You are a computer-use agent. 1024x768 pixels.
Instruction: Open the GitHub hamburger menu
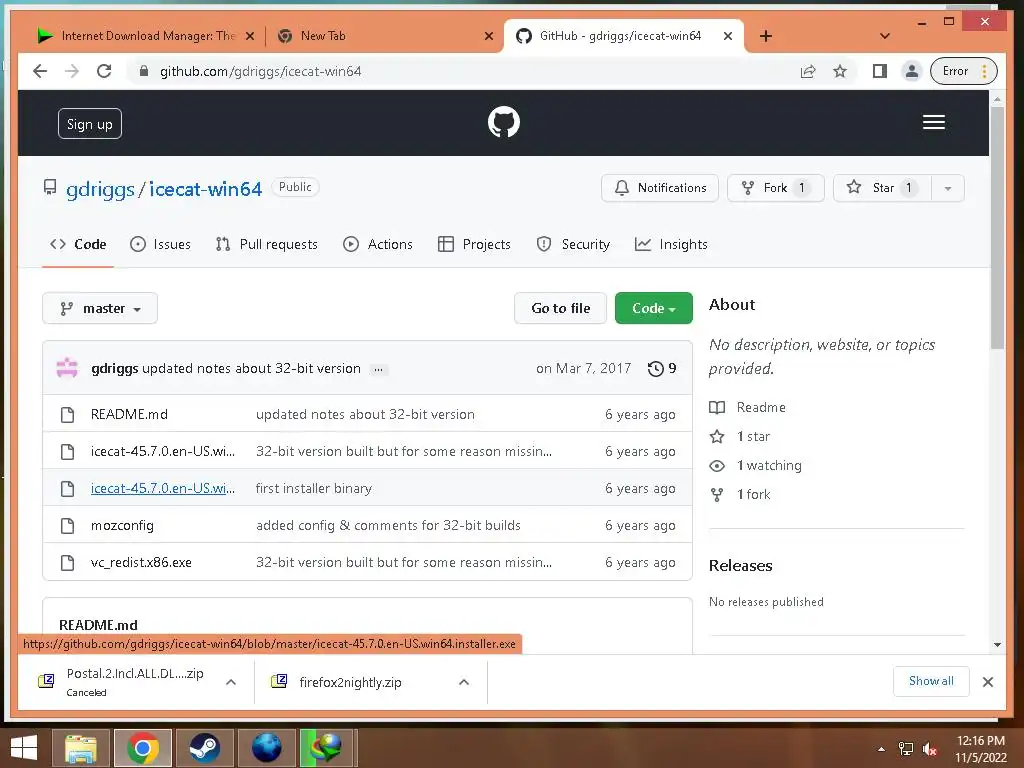pos(933,122)
